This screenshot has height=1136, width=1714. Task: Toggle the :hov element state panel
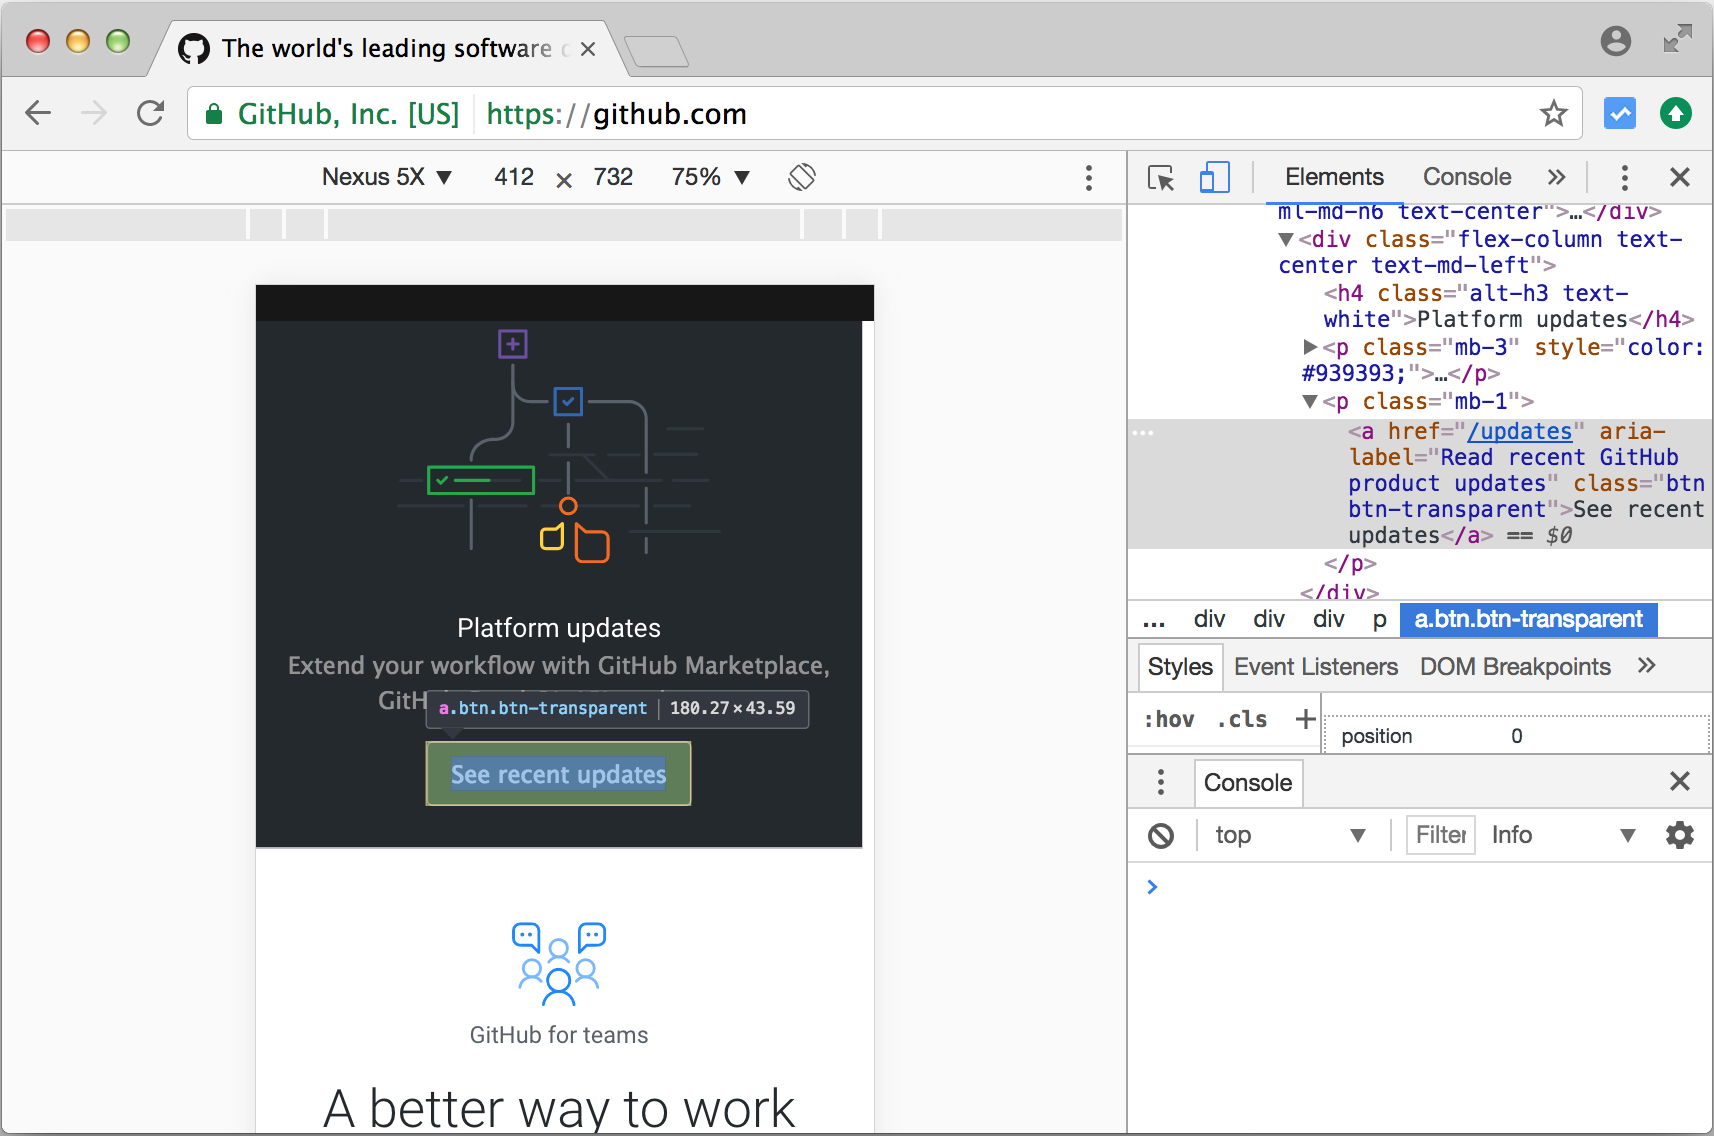coord(1169,720)
